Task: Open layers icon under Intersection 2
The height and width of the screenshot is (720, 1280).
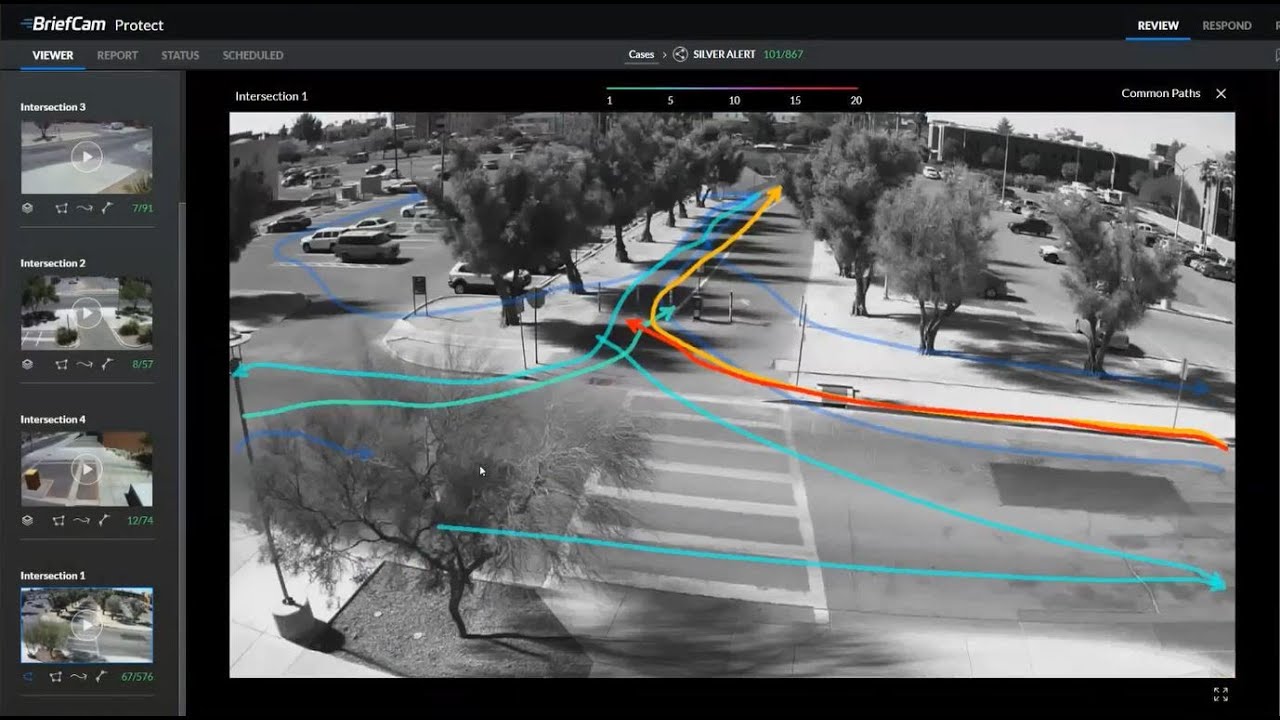Action: (x=27, y=364)
